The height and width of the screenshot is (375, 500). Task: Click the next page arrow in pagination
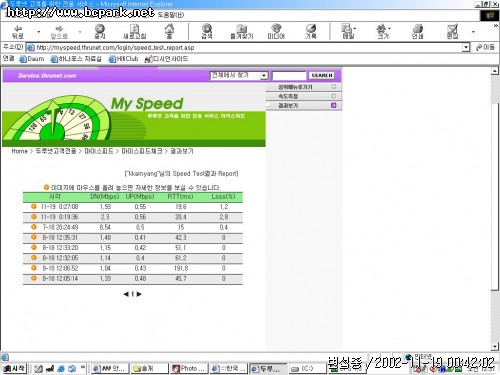[x=139, y=294]
